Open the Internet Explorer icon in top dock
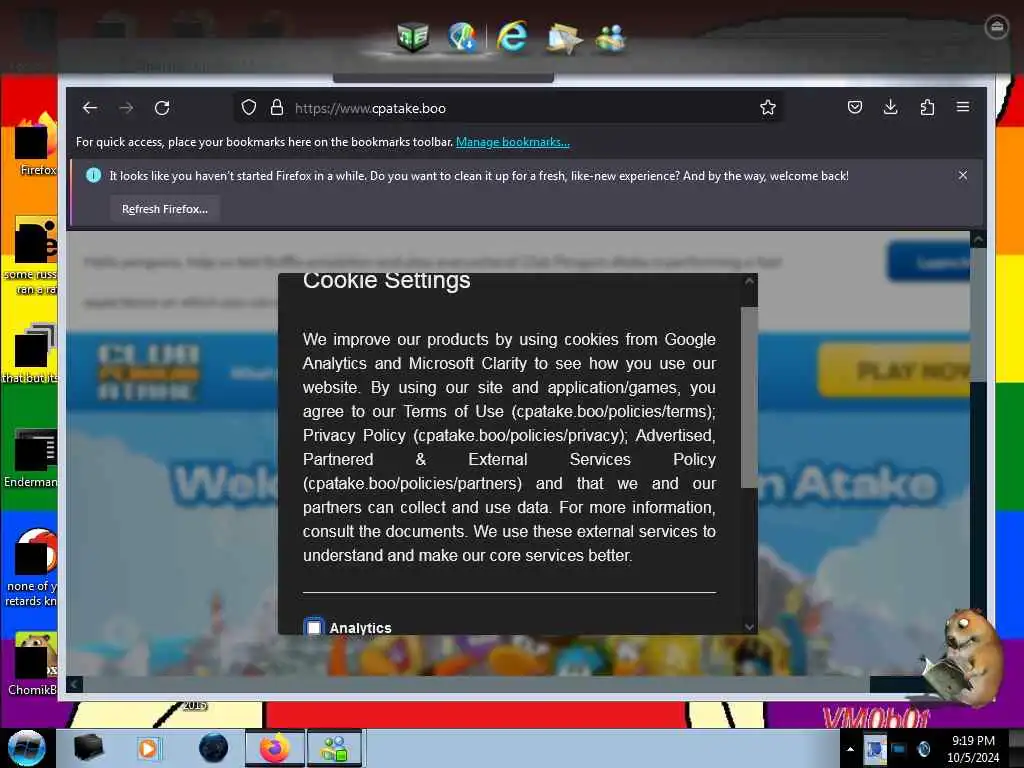Image resolution: width=1024 pixels, height=768 pixels. 512,36
